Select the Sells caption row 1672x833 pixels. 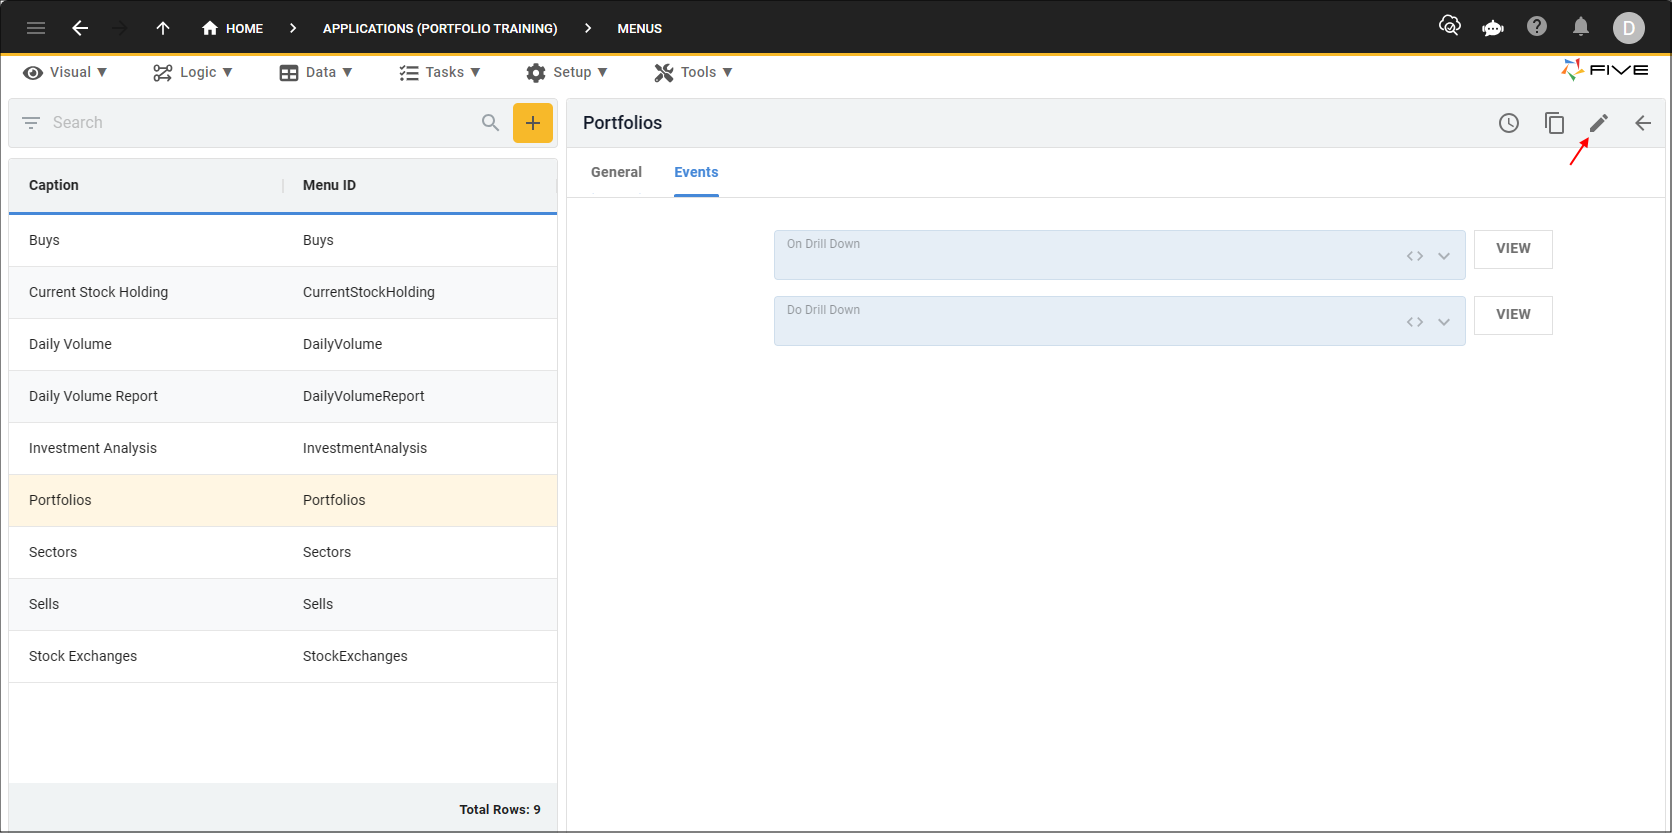283,604
